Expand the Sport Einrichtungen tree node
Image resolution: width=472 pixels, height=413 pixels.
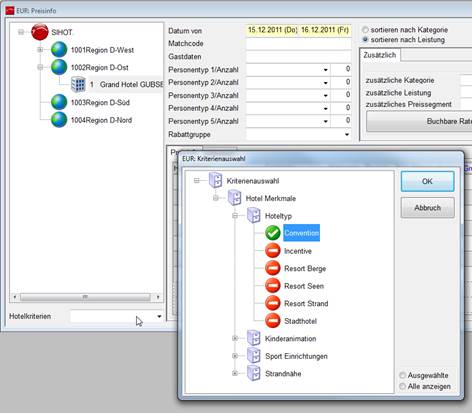[235, 356]
